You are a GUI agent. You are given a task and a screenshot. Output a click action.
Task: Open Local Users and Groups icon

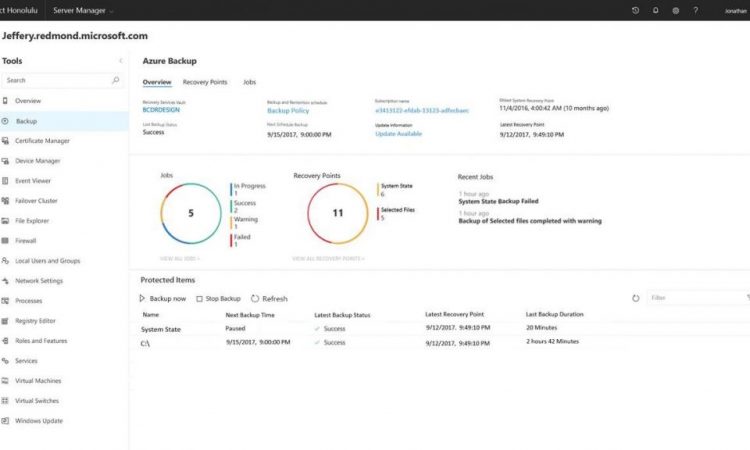tap(5, 261)
